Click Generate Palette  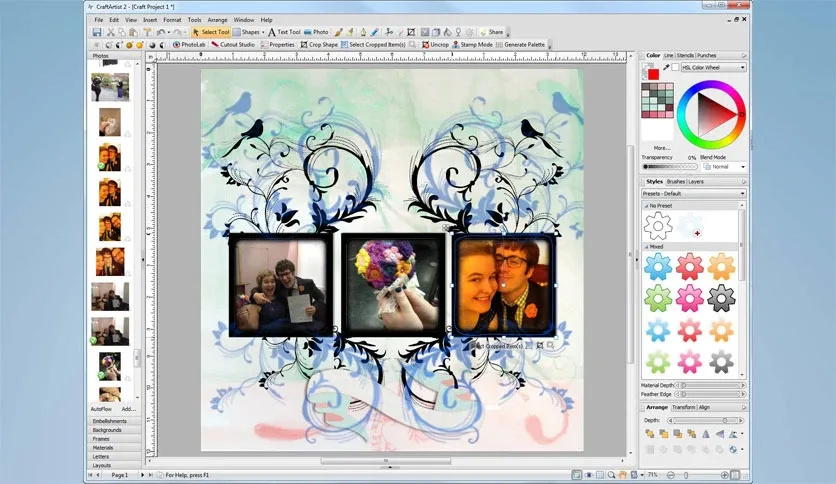[x=520, y=45]
